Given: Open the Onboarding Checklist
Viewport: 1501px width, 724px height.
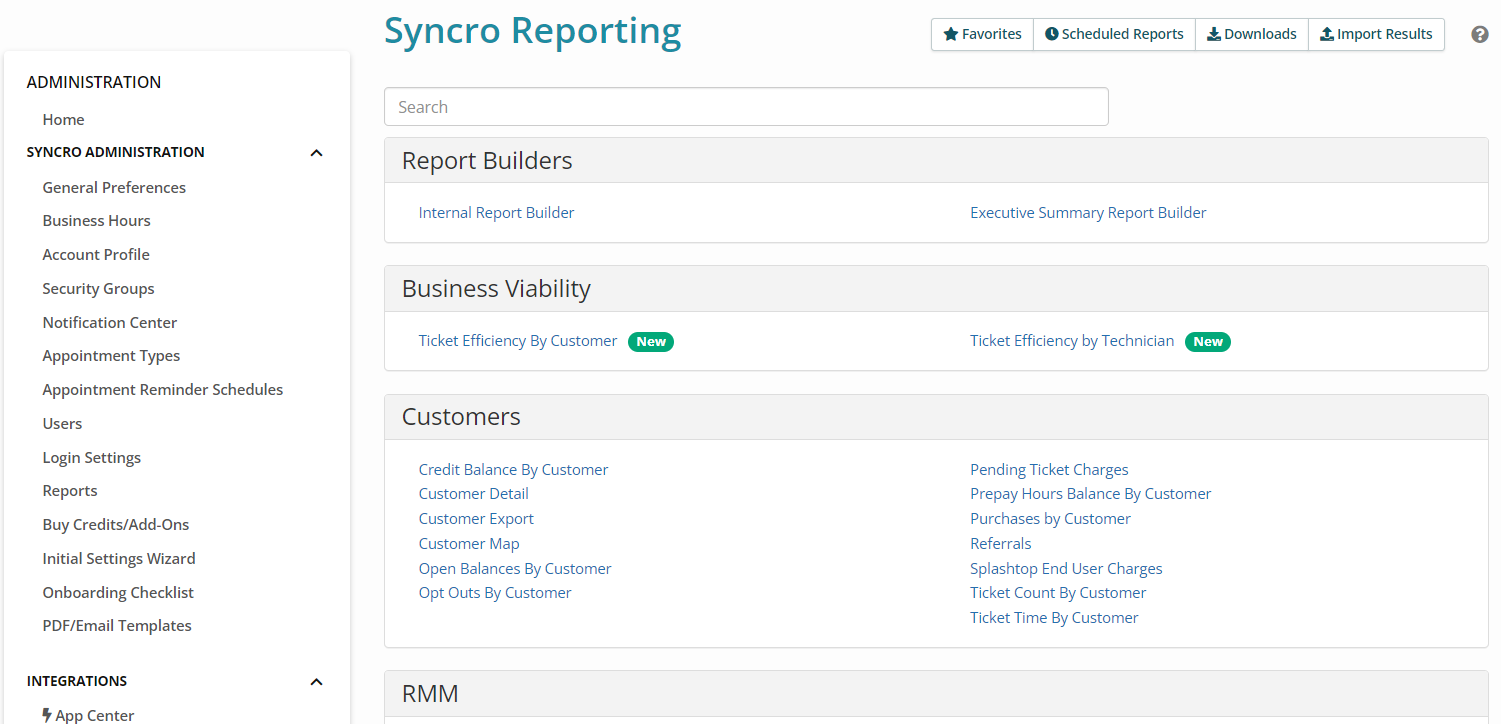Looking at the screenshot, I should 118,592.
